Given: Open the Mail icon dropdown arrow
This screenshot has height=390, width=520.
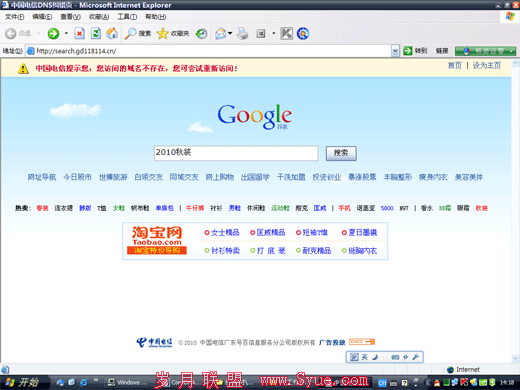Looking at the screenshot, I should (230, 33).
